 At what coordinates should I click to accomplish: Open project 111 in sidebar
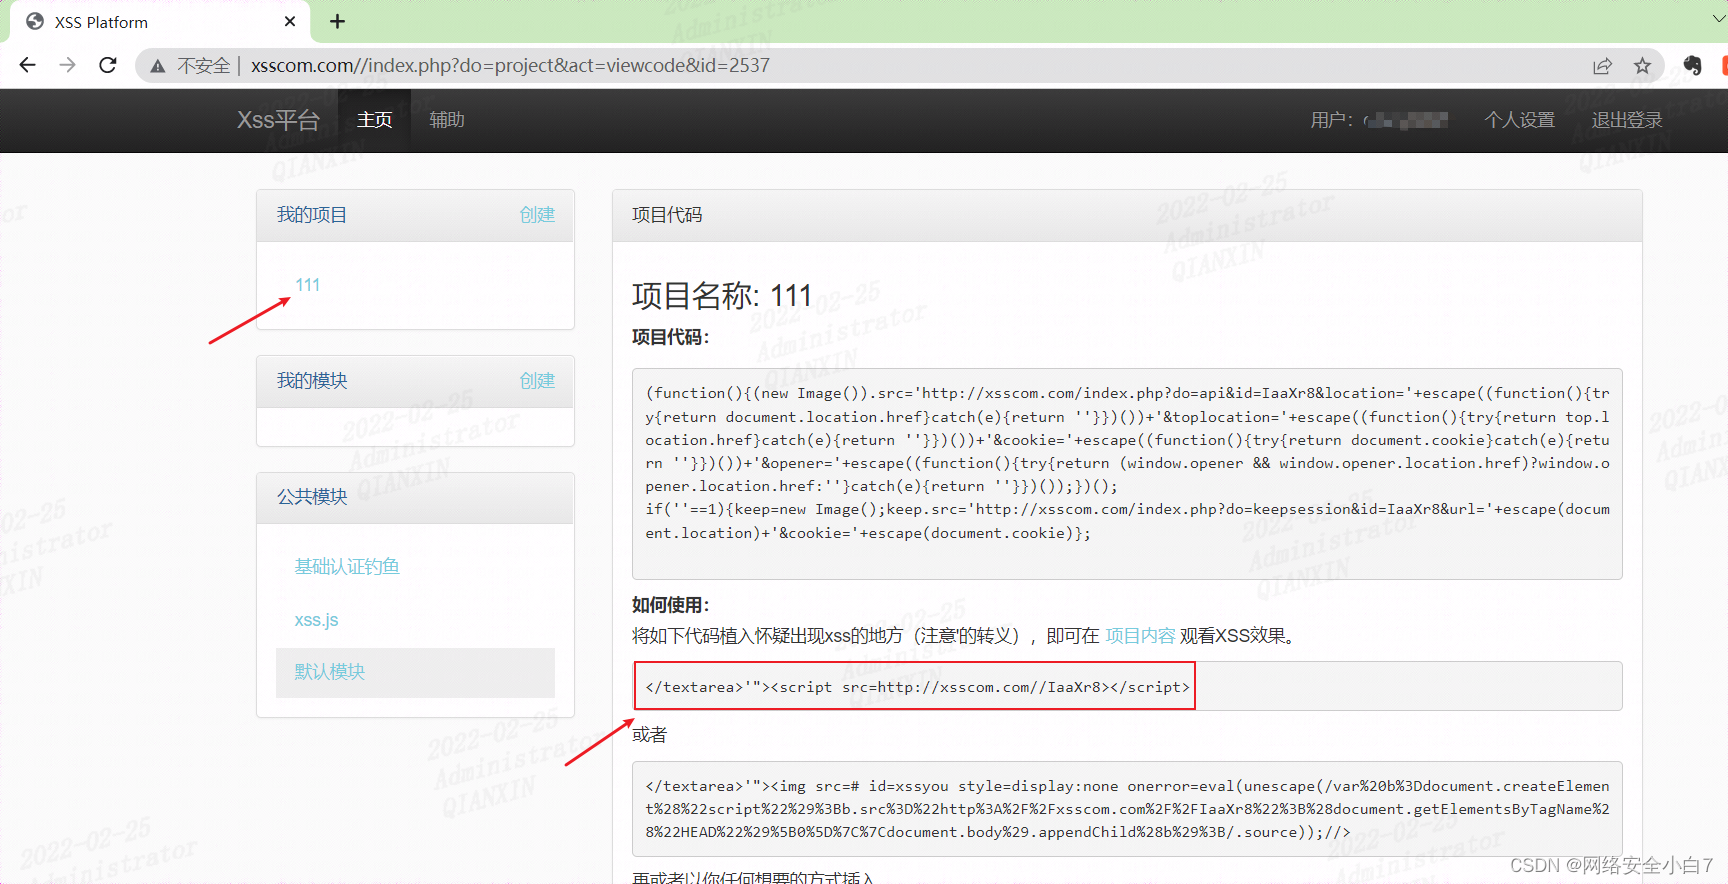(308, 285)
